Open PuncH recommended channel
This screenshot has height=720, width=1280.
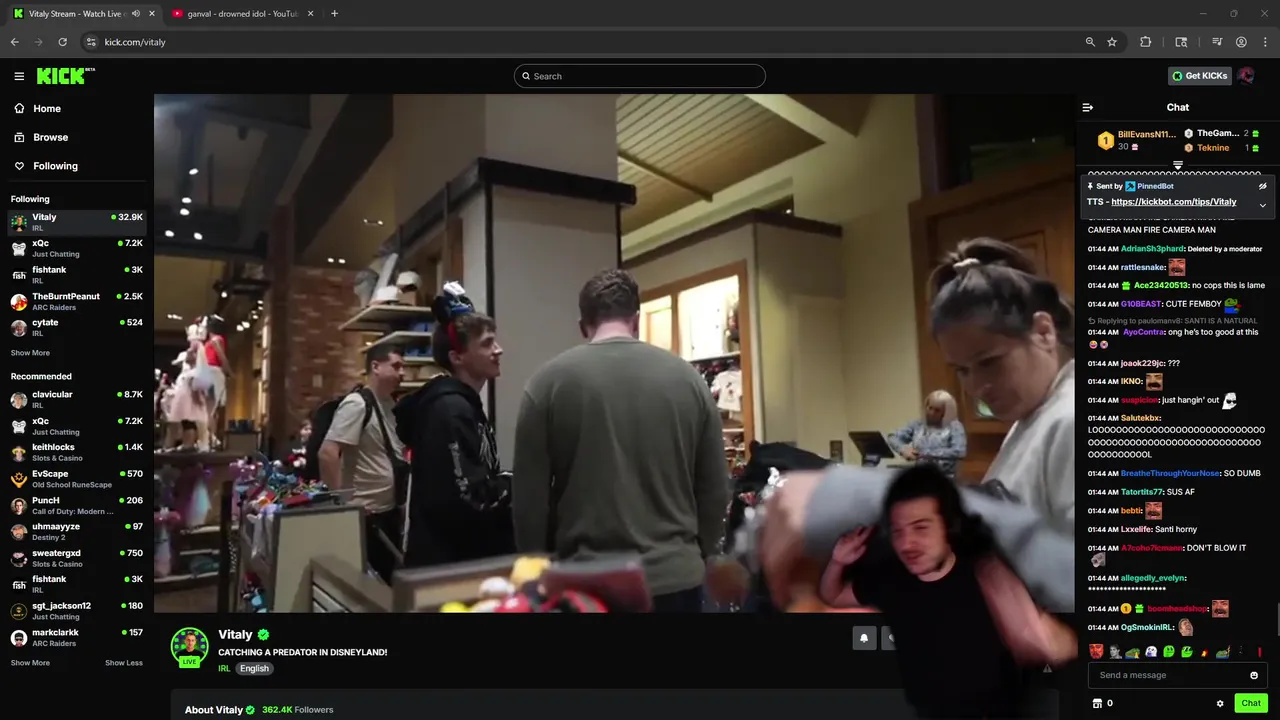pos(77,505)
